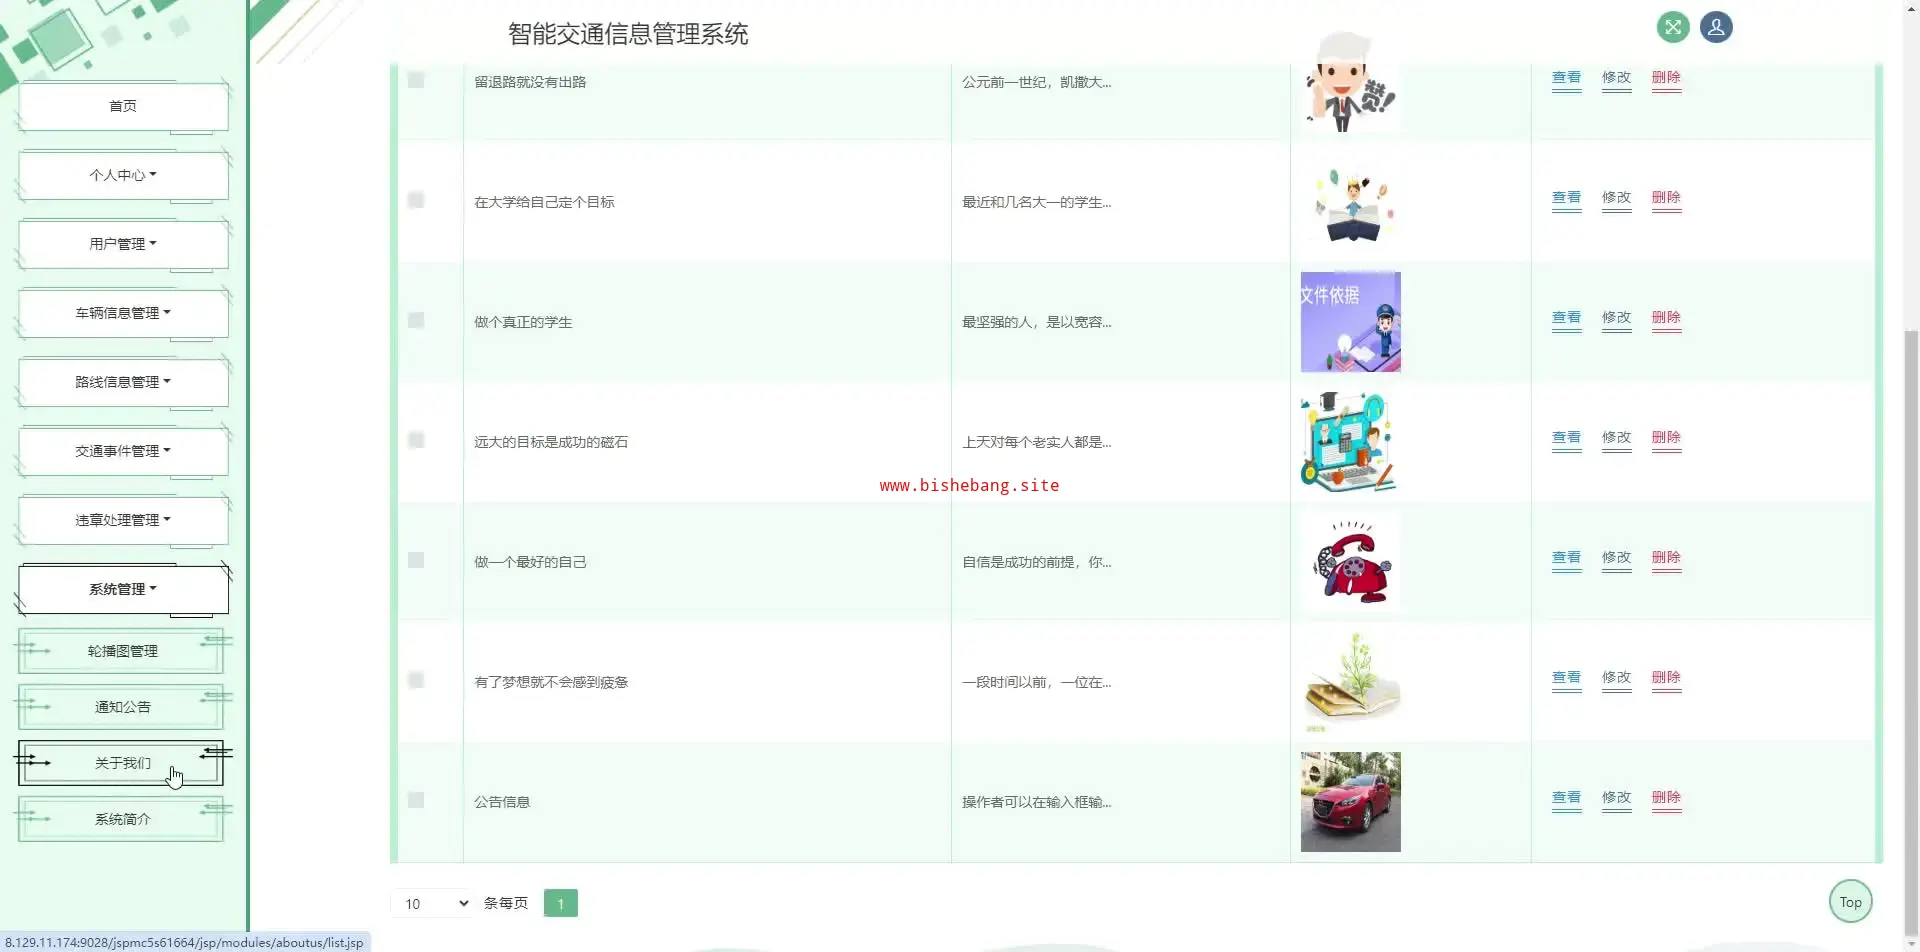This screenshot has height=952, width=1920.
Task: Edit the 公告信息 row
Action: click(x=1617, y=798)
